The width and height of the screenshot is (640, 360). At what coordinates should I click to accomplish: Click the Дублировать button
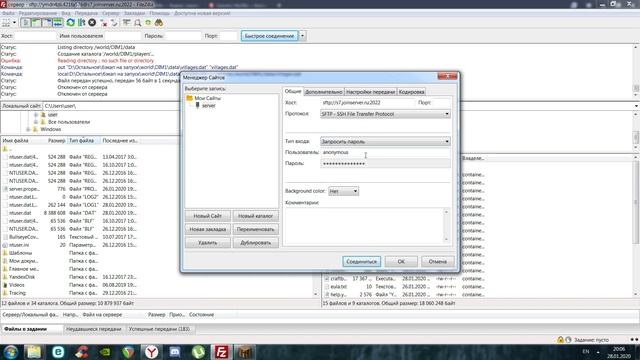click(256, 243)
